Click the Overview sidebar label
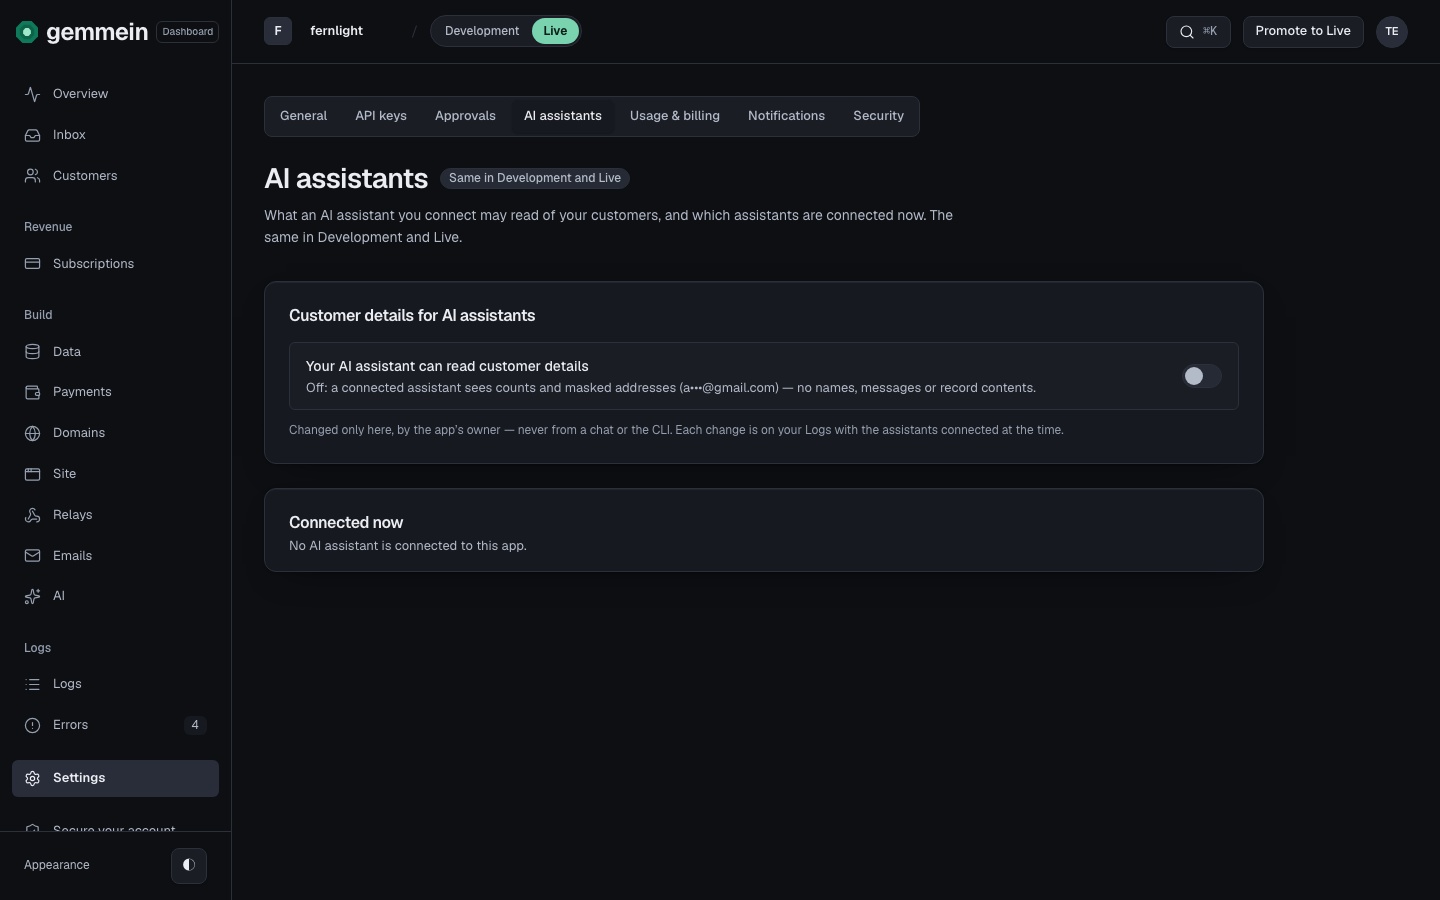Viewport: 1440px width, 900px height. 80,94
